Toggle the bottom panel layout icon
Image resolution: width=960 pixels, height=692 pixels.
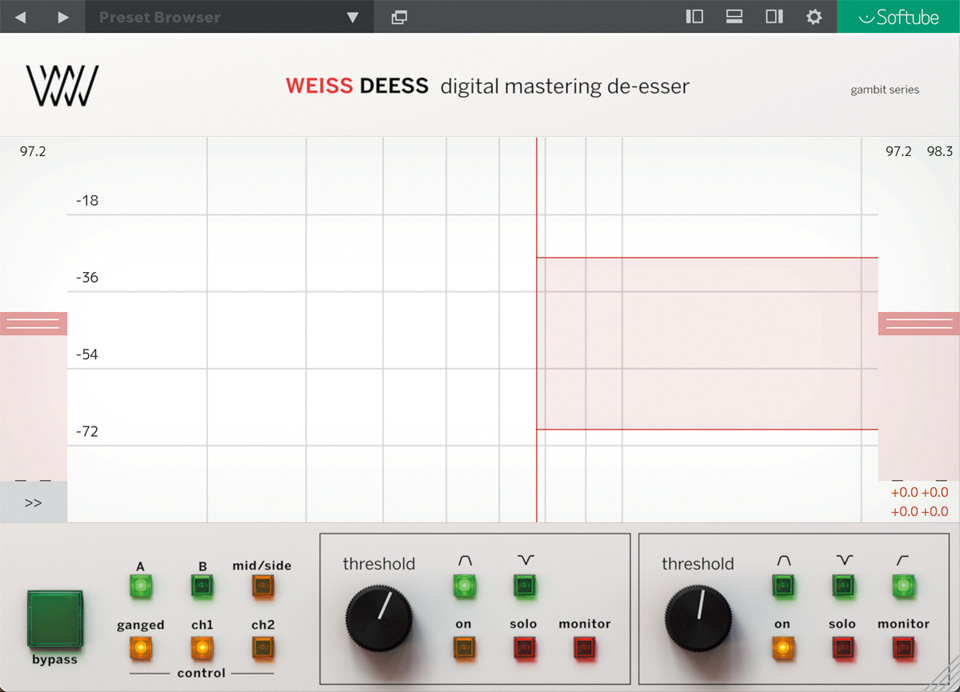[734, 17]
